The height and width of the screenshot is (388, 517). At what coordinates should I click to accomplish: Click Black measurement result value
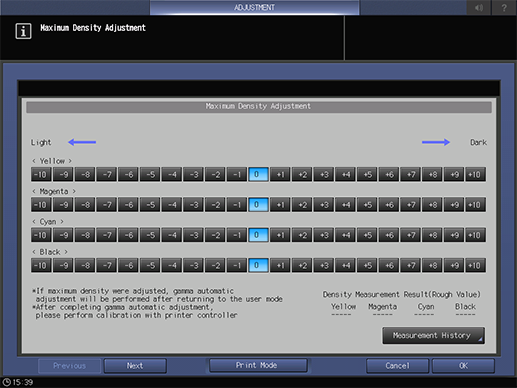click(465, 315)
